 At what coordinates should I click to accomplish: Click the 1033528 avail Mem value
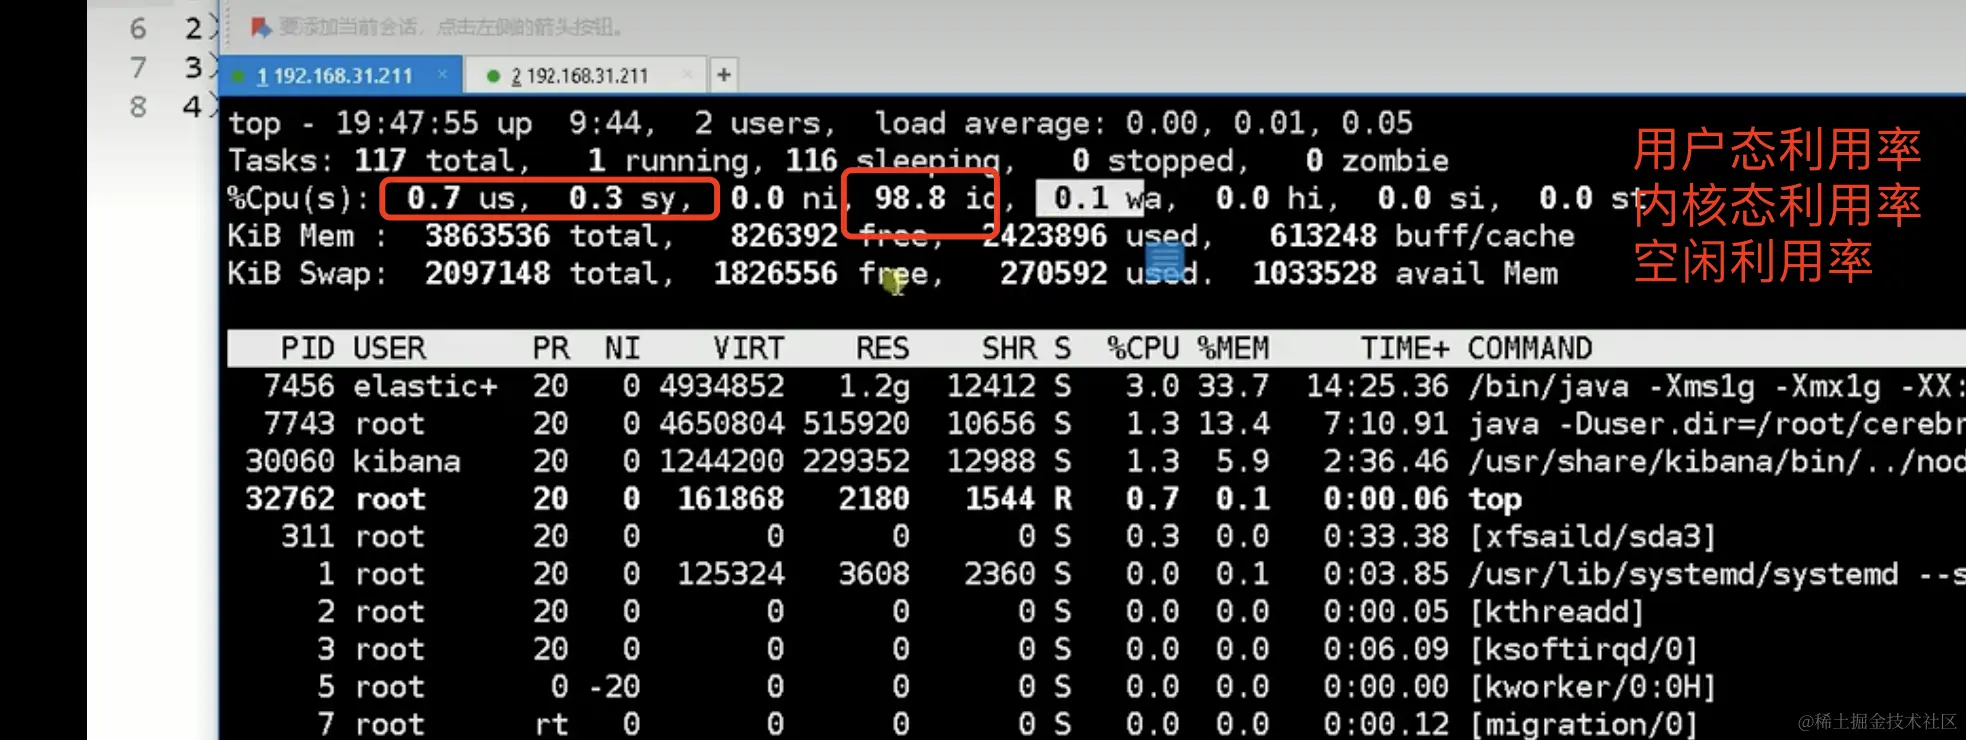[x=1405, y=273]
